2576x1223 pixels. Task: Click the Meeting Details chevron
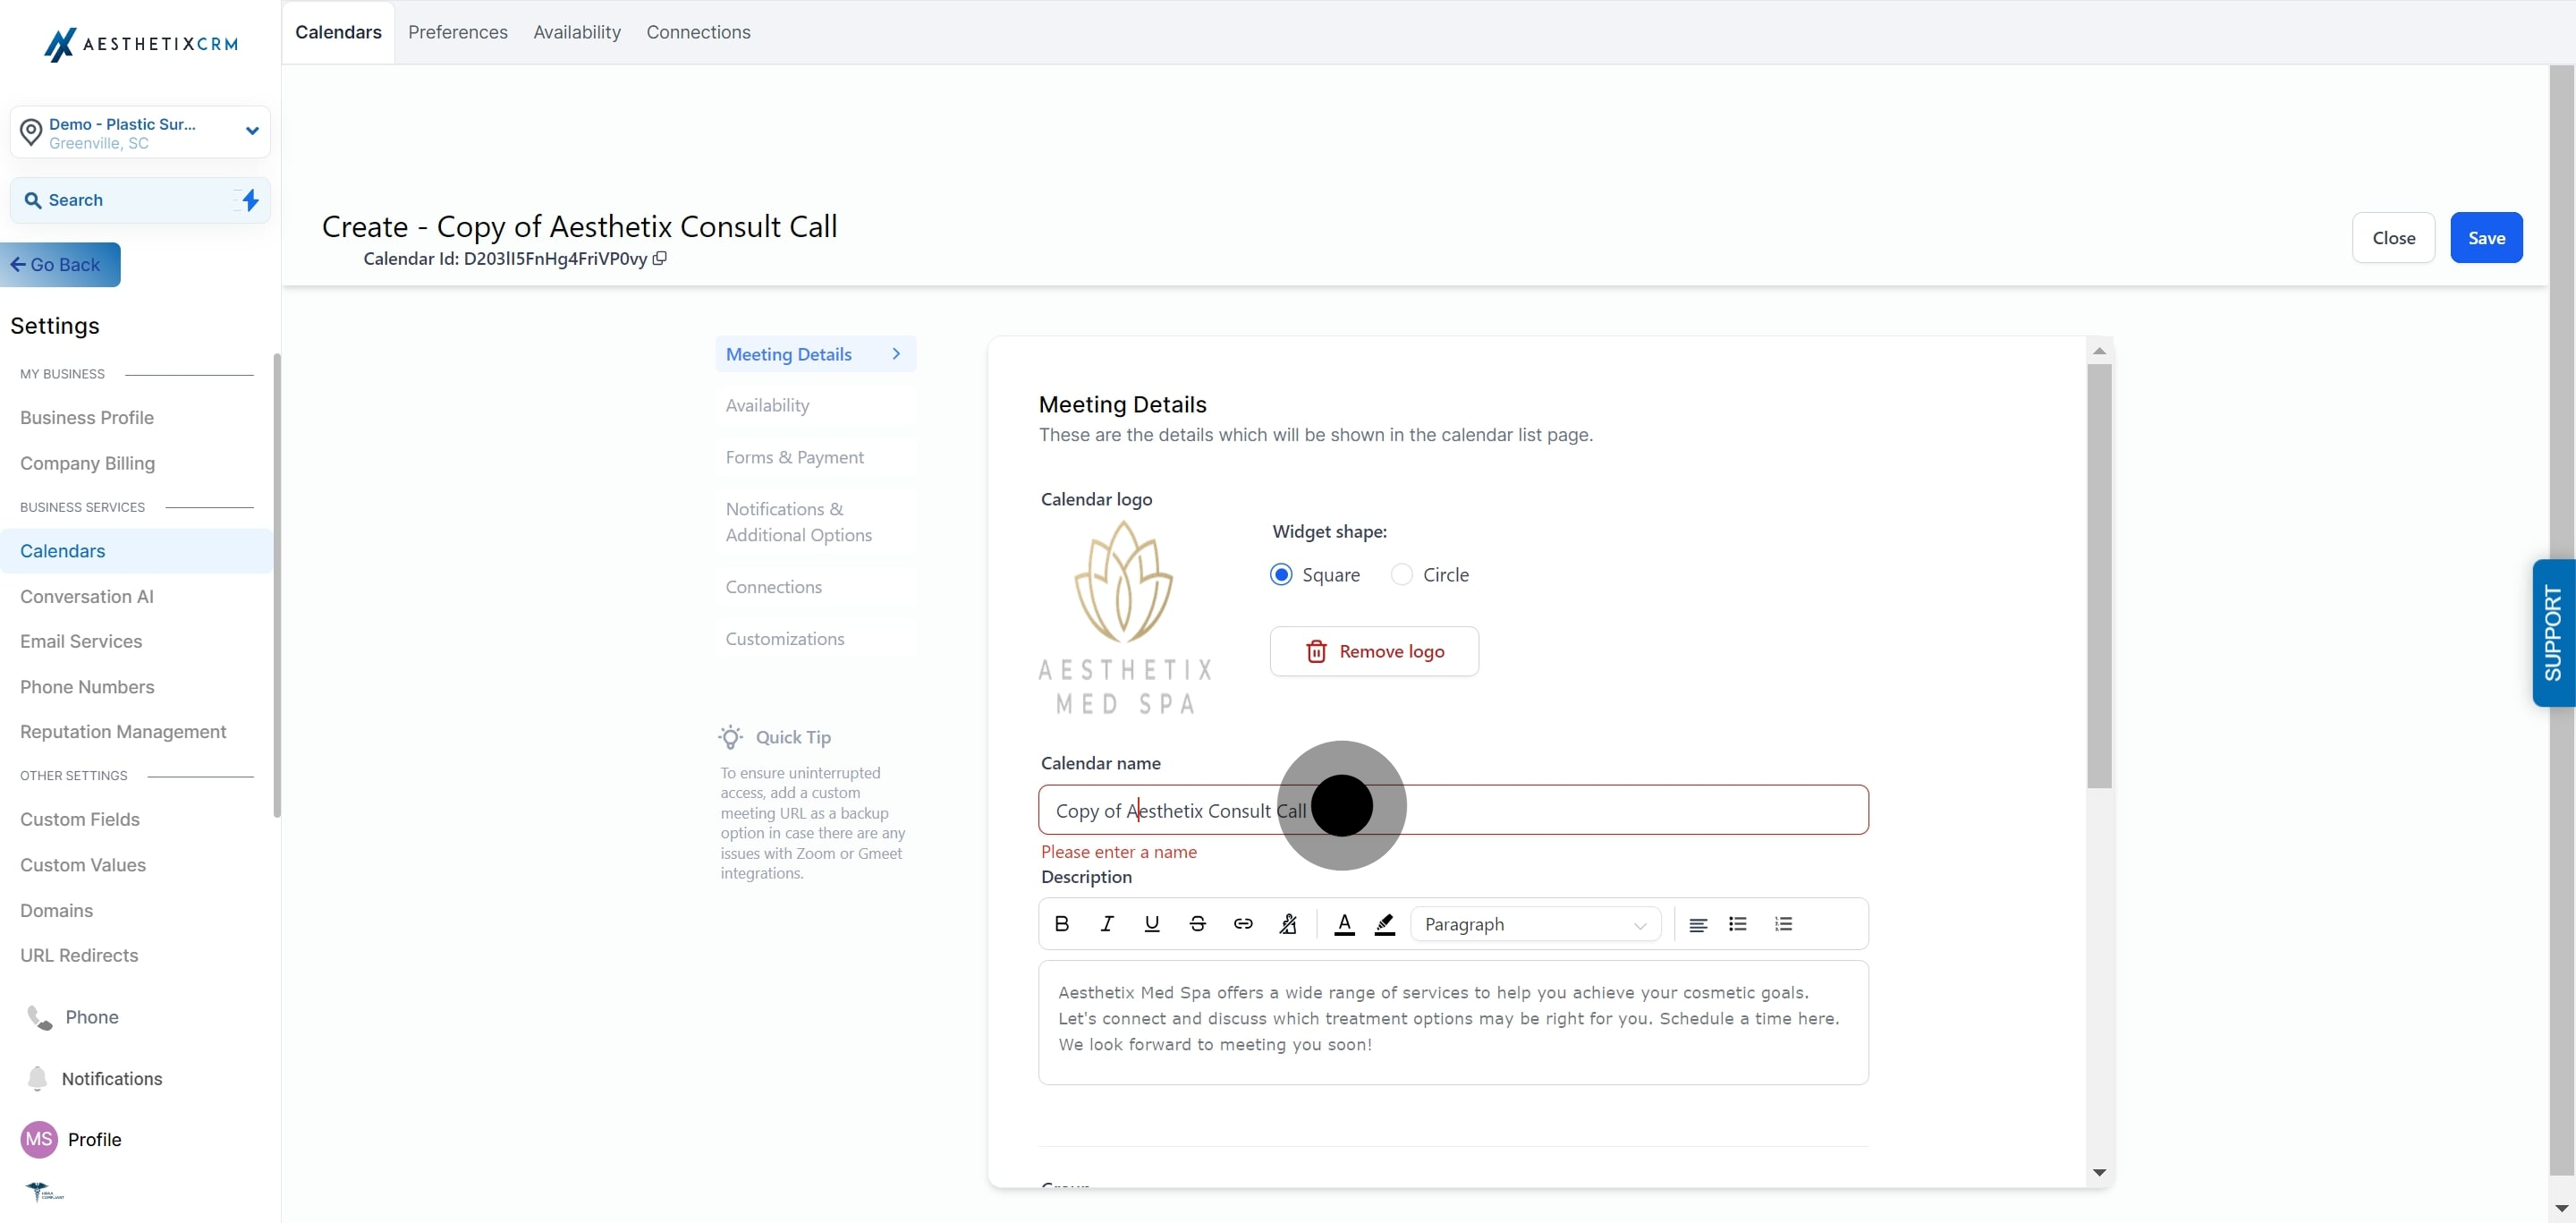pos(896,354)
